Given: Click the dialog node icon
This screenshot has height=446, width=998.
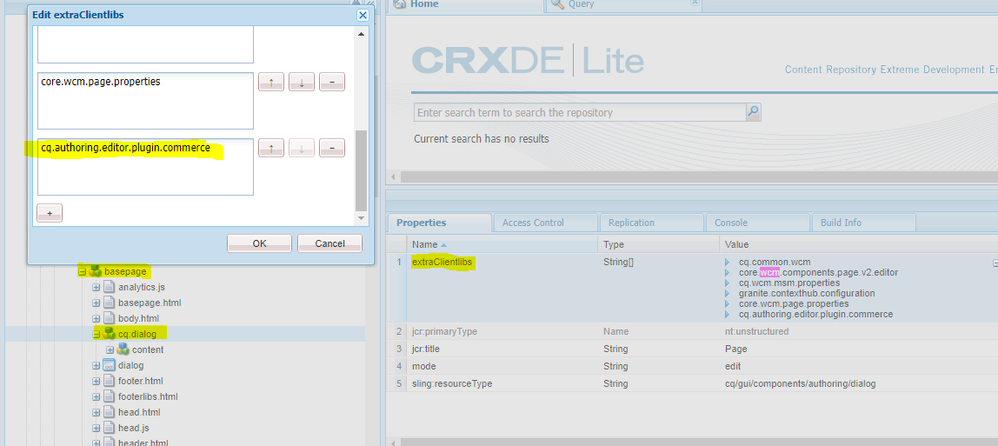Looking at the screenshot, I should tap(109, 365).
